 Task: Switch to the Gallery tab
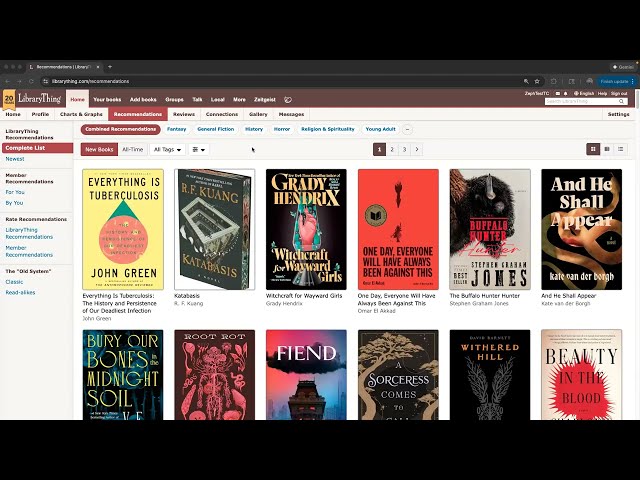coord(258,114)
